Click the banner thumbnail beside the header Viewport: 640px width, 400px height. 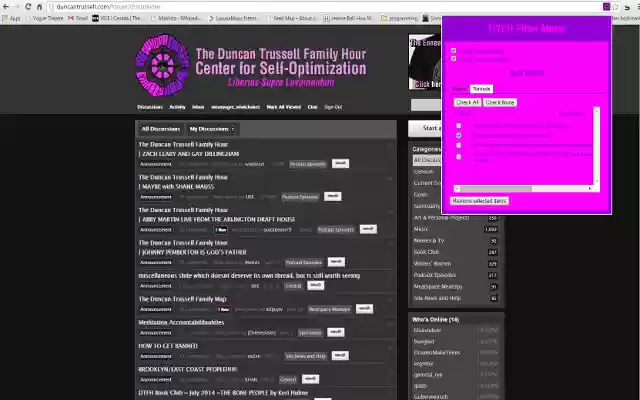425,62
